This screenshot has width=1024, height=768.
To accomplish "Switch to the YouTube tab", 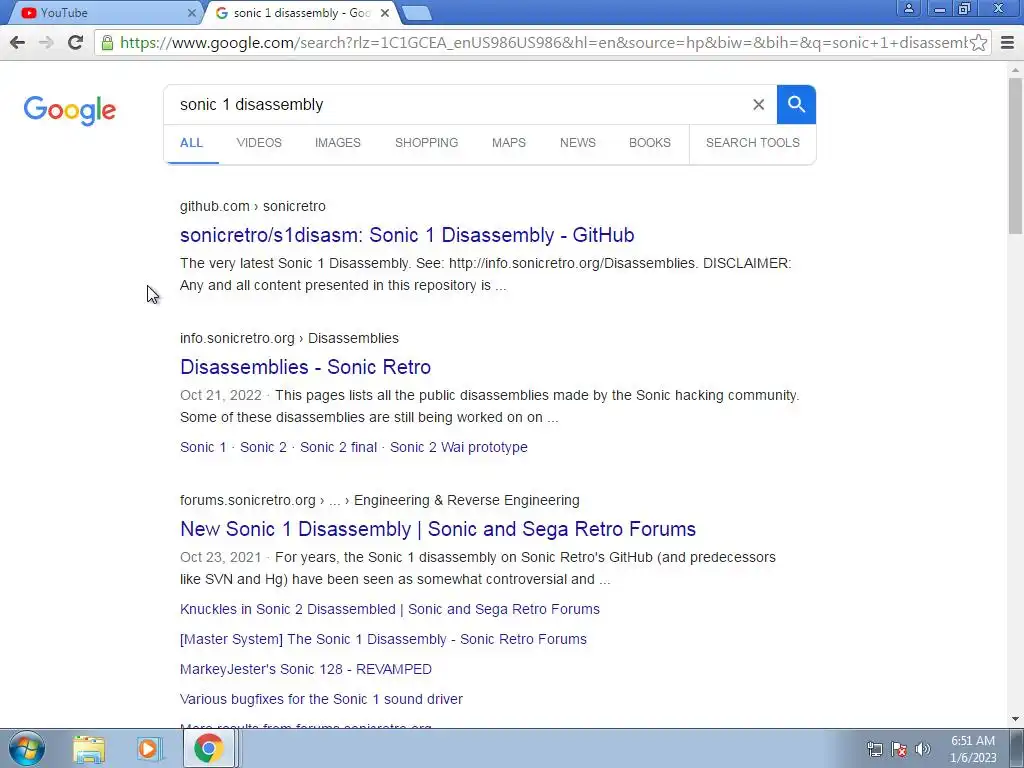I will point(104,13).
